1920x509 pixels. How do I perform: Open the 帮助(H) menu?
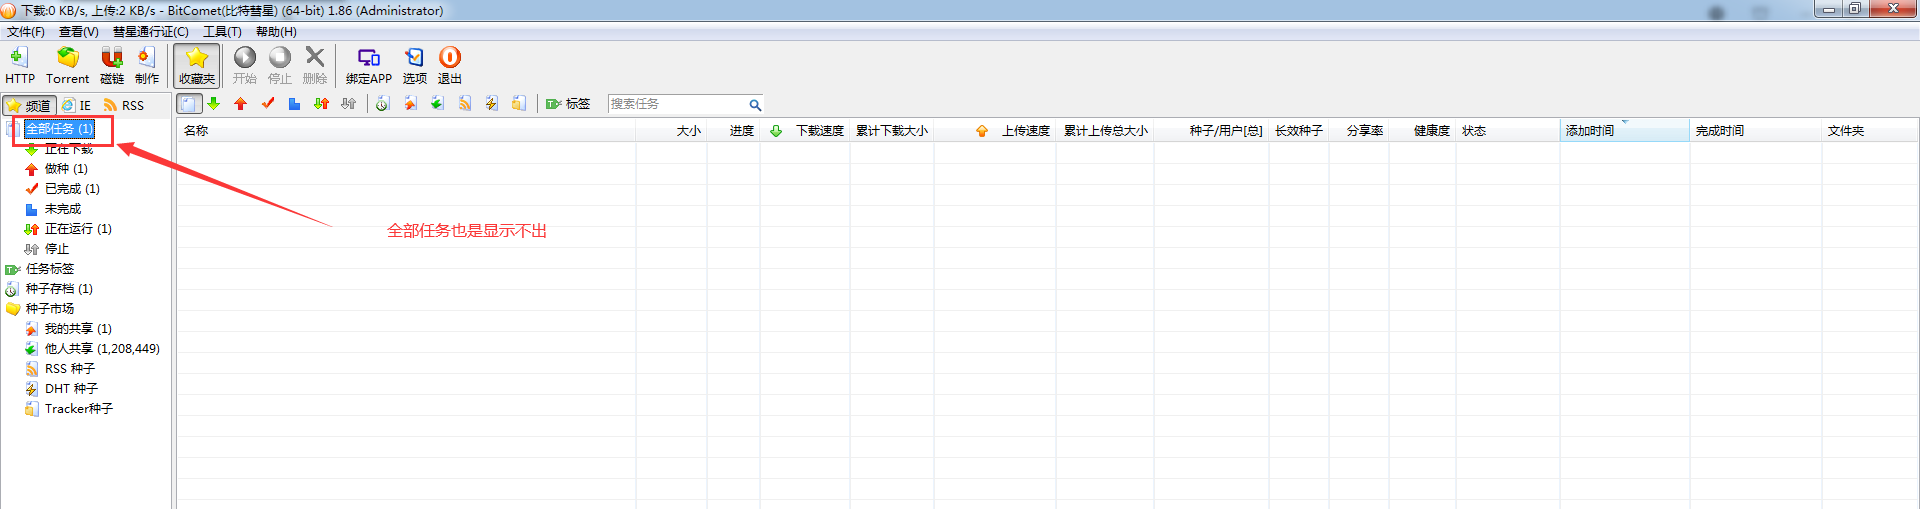pos(276,32)
